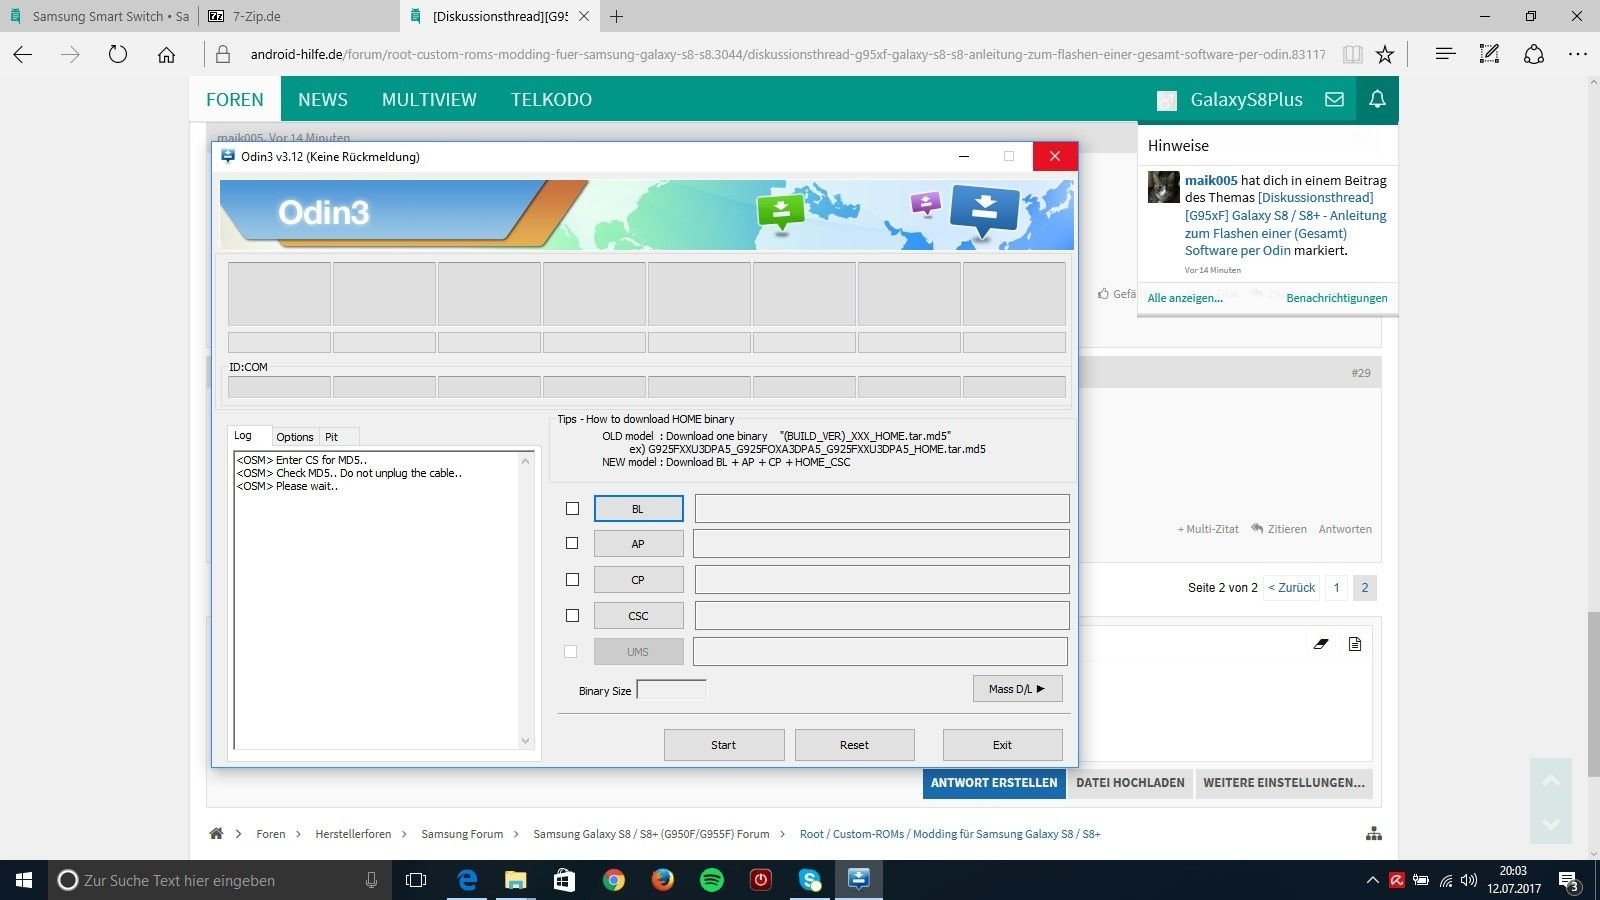1600x900 pixels.
Task: Open Skype from taskbar
Action: click(809, 880)
